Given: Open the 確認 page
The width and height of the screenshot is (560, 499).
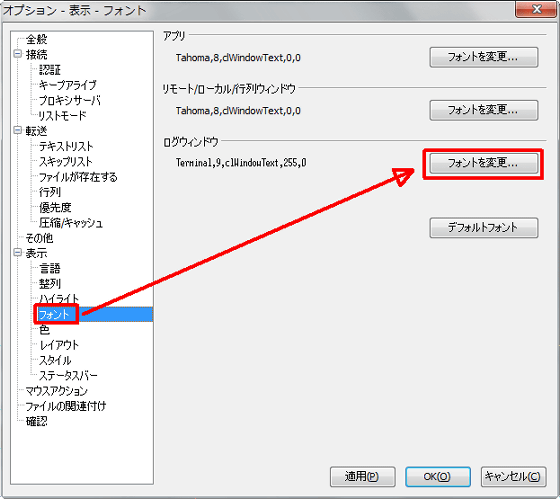Looking at the screenshot, I should (x=36, y=421).
